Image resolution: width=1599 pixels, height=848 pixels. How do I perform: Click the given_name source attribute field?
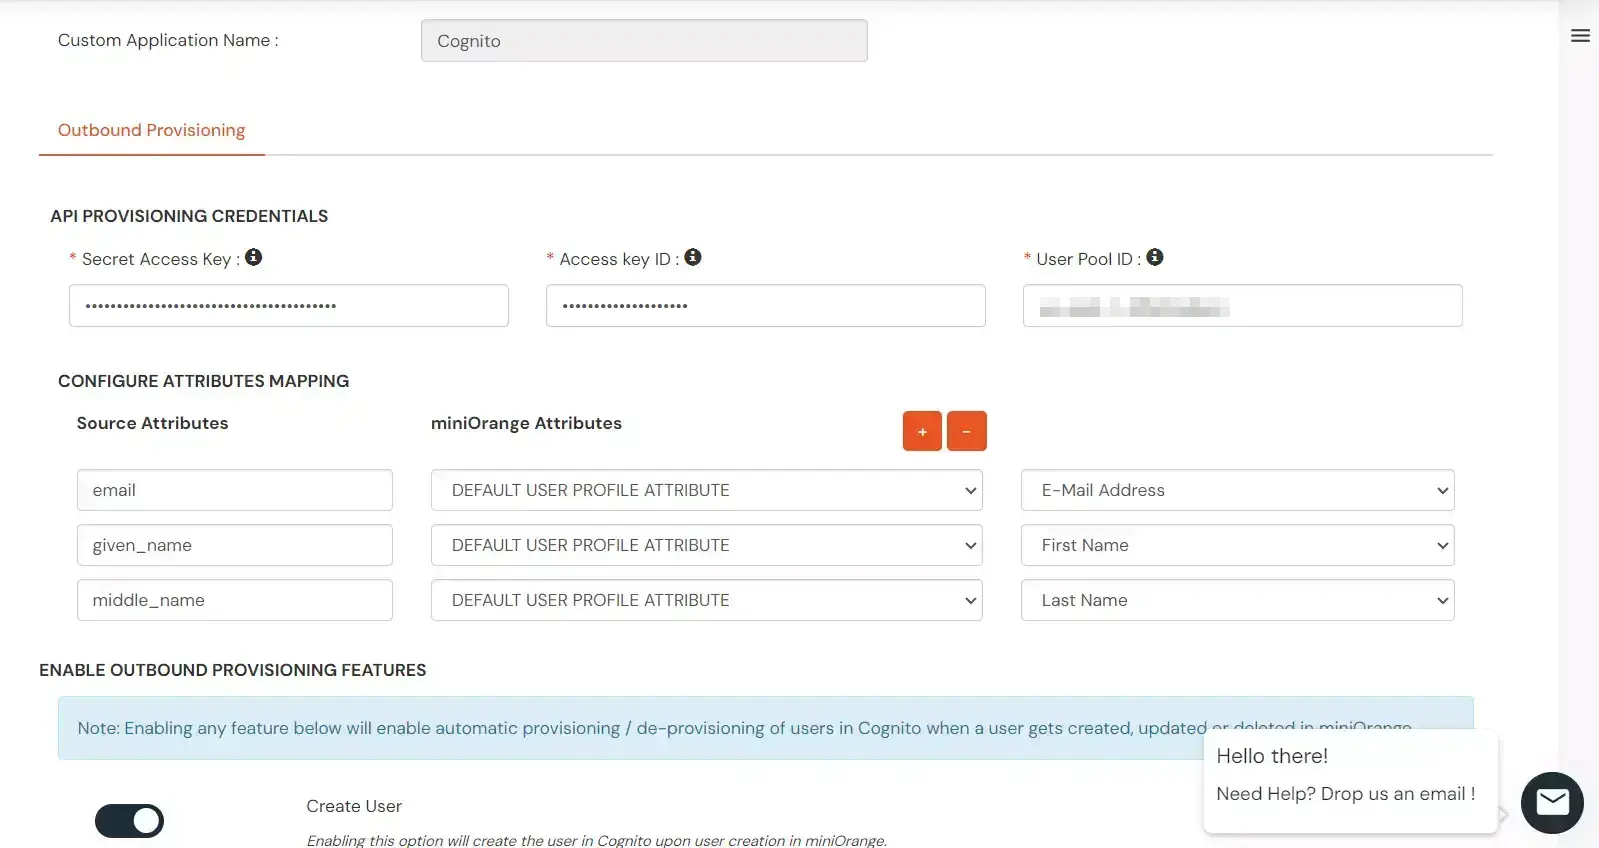click(235, 545)
